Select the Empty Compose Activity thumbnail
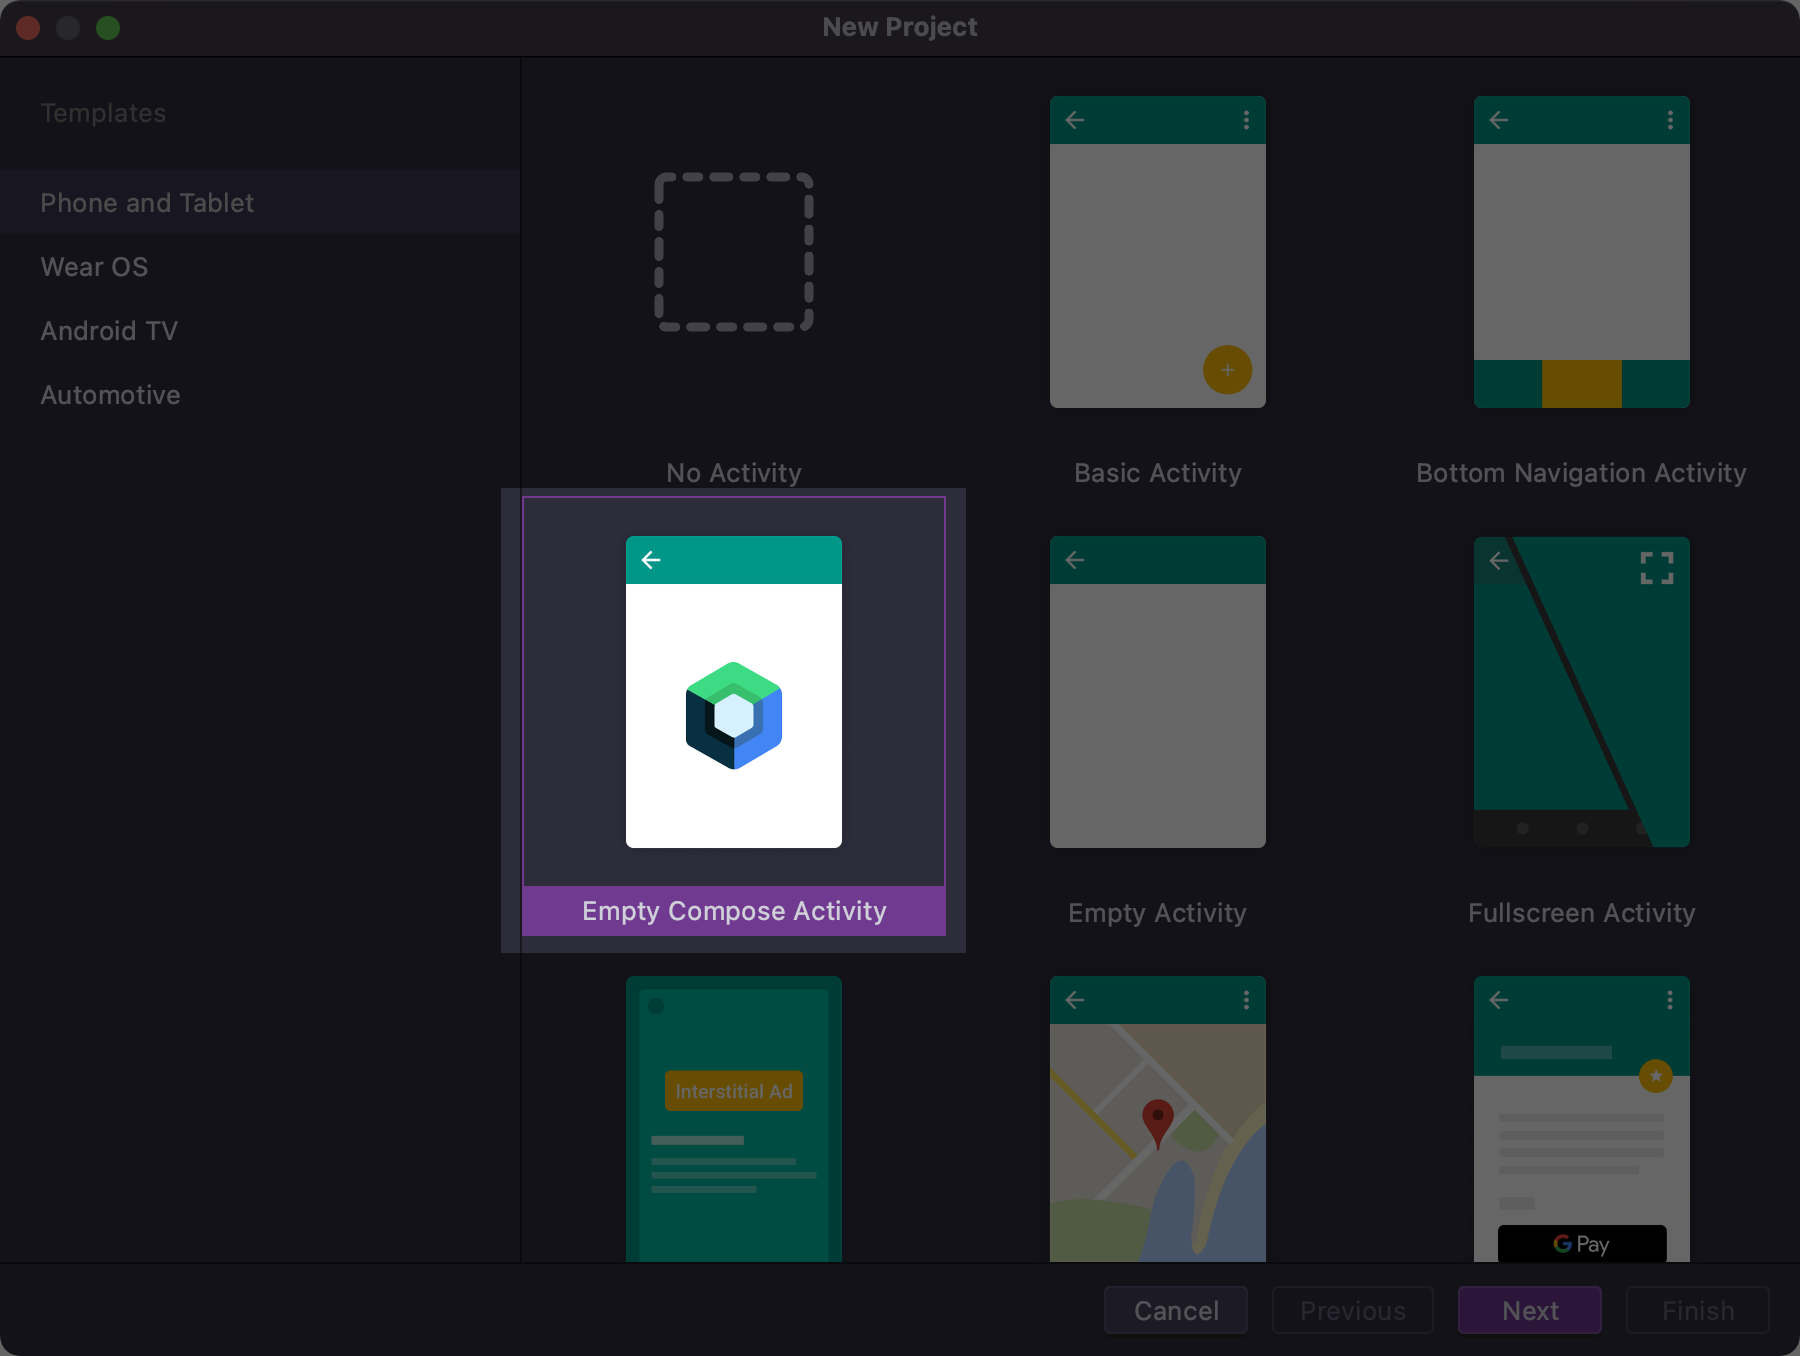 click(734, 692)
